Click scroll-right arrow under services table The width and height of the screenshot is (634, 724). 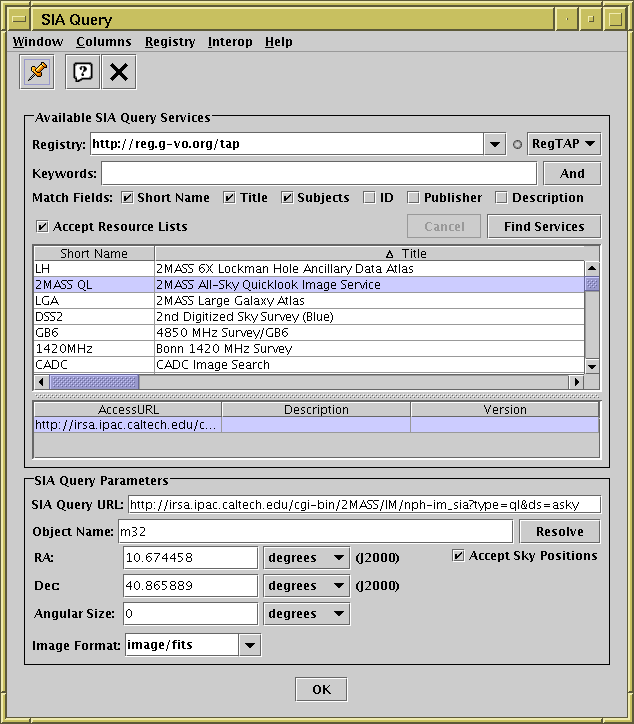pos(576,382)
